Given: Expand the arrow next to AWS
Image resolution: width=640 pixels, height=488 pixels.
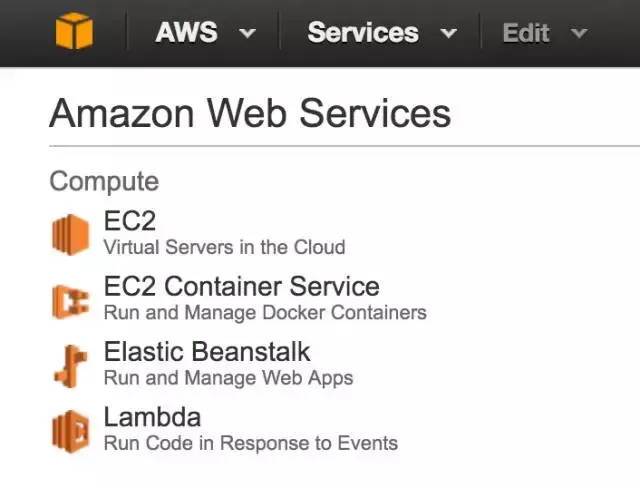Looking at the screenshot, I should point(247,33).
